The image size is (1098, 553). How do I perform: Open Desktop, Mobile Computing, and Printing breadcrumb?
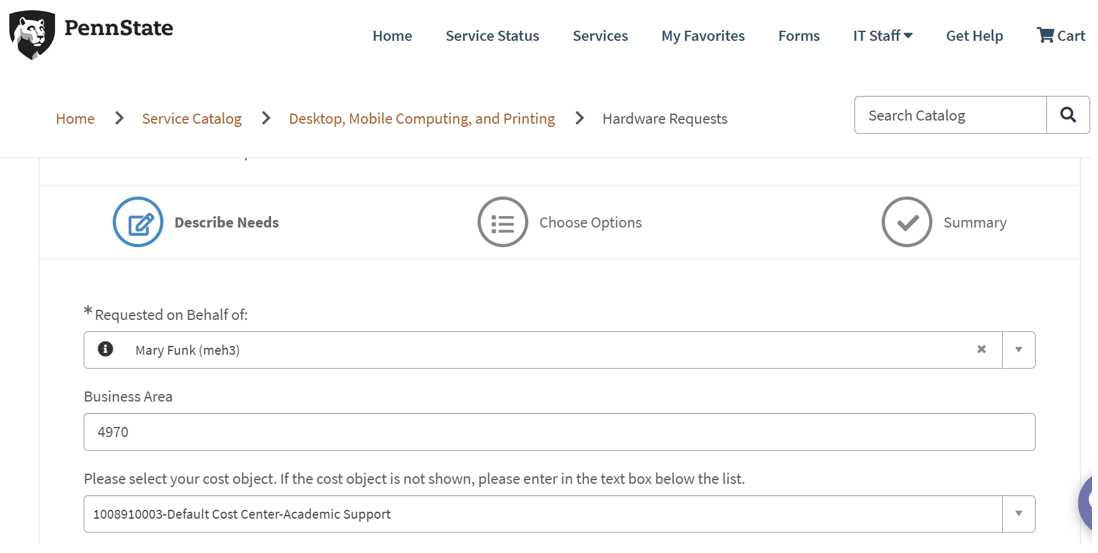pos(421,118)
